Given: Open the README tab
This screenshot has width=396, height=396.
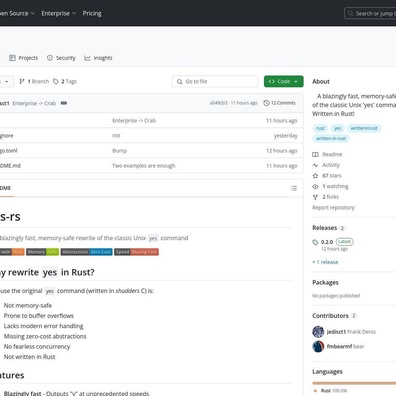Looking at the screenshot, I should point(6,188).
